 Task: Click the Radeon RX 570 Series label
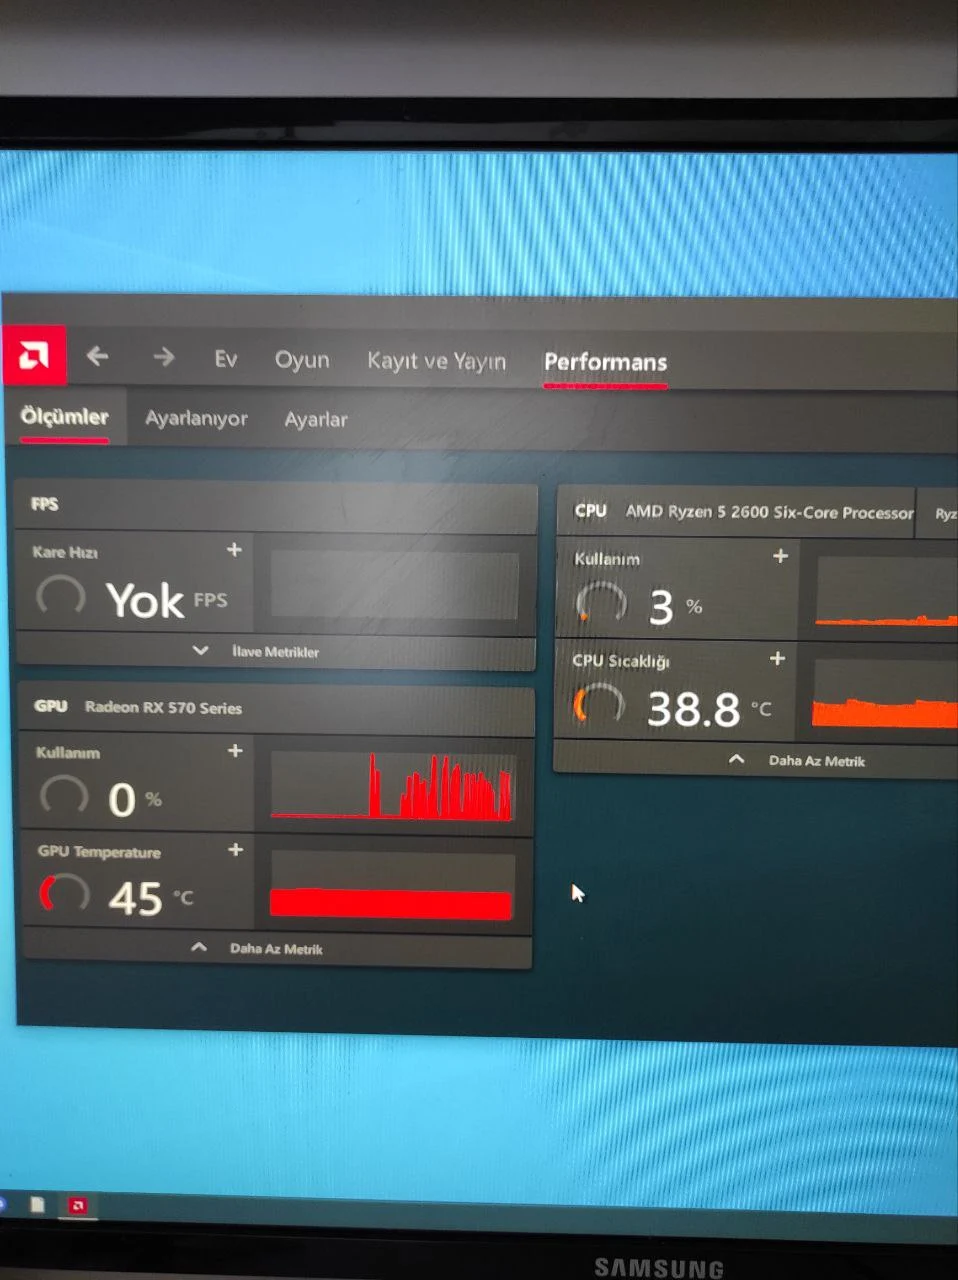click(x=163, y=707)
